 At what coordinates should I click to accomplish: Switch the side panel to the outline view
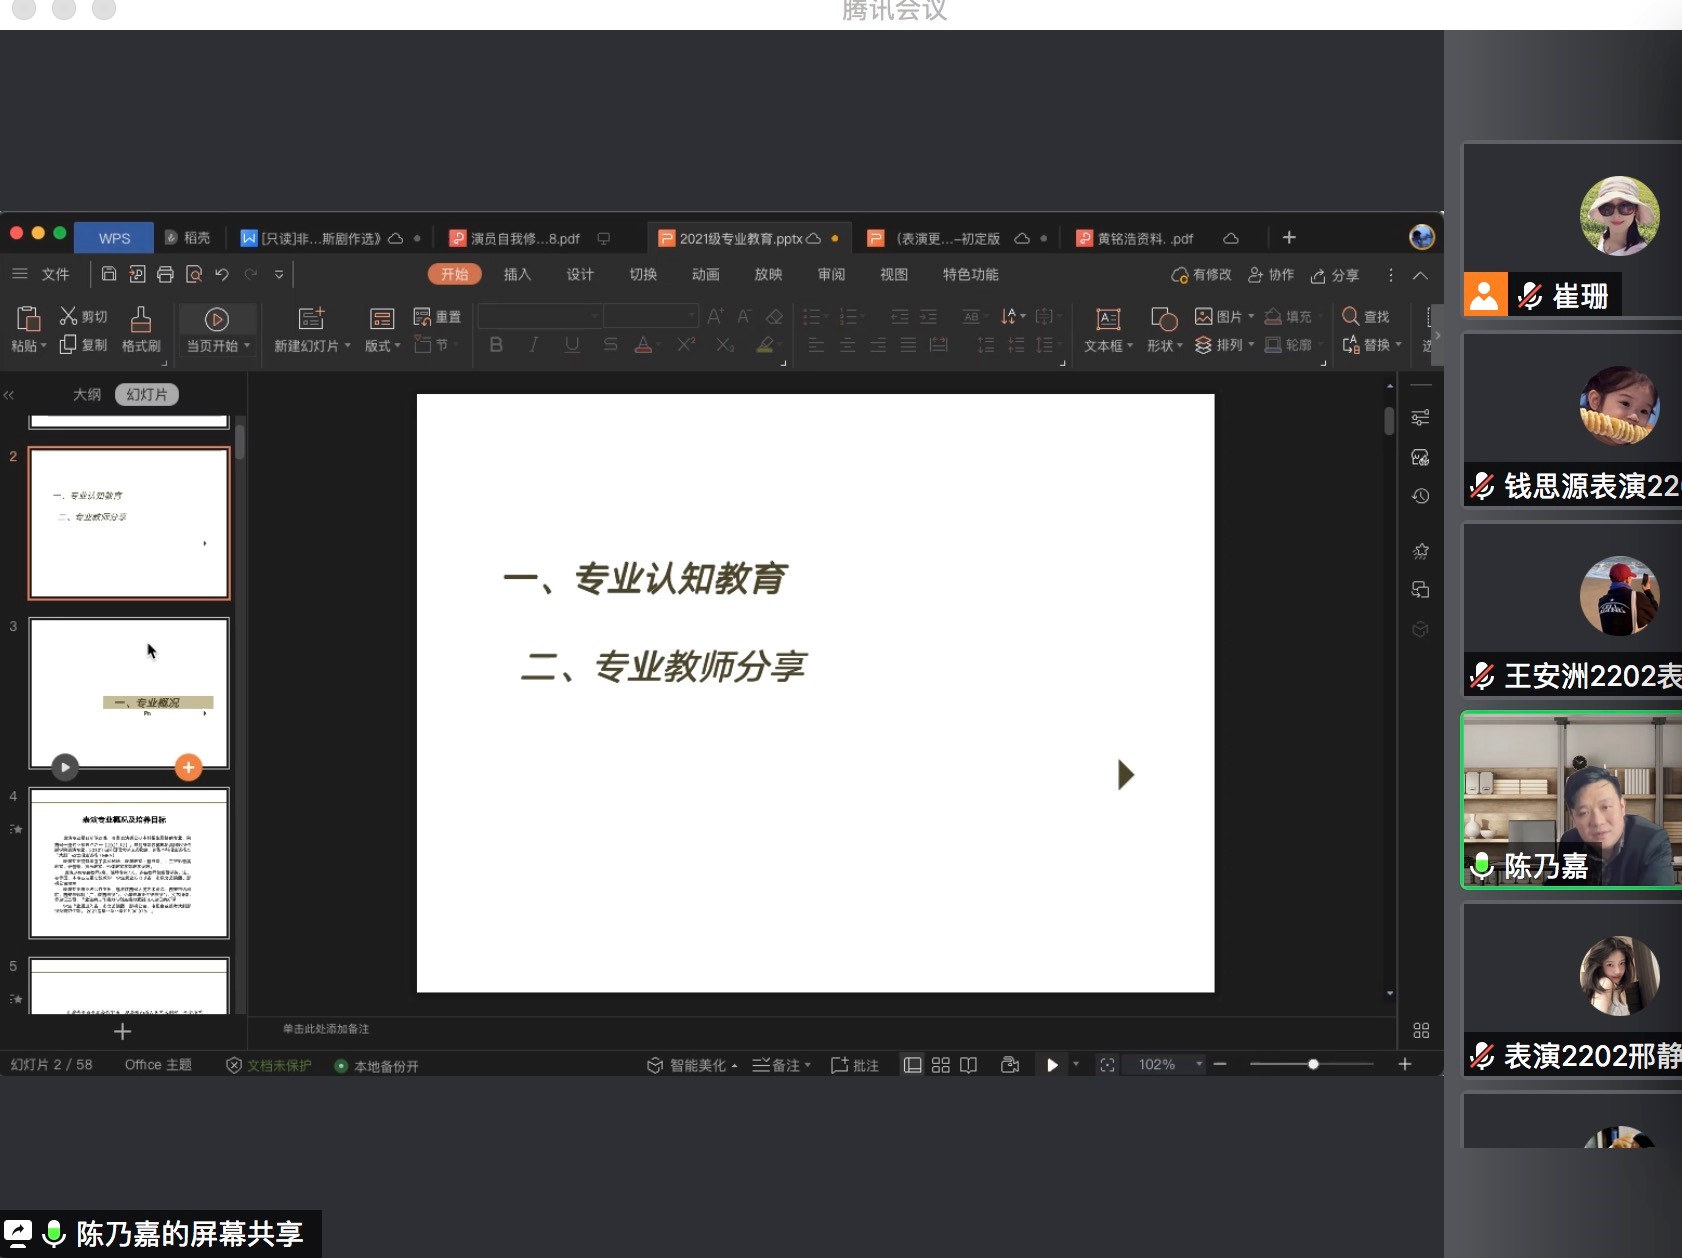point(87,395)
